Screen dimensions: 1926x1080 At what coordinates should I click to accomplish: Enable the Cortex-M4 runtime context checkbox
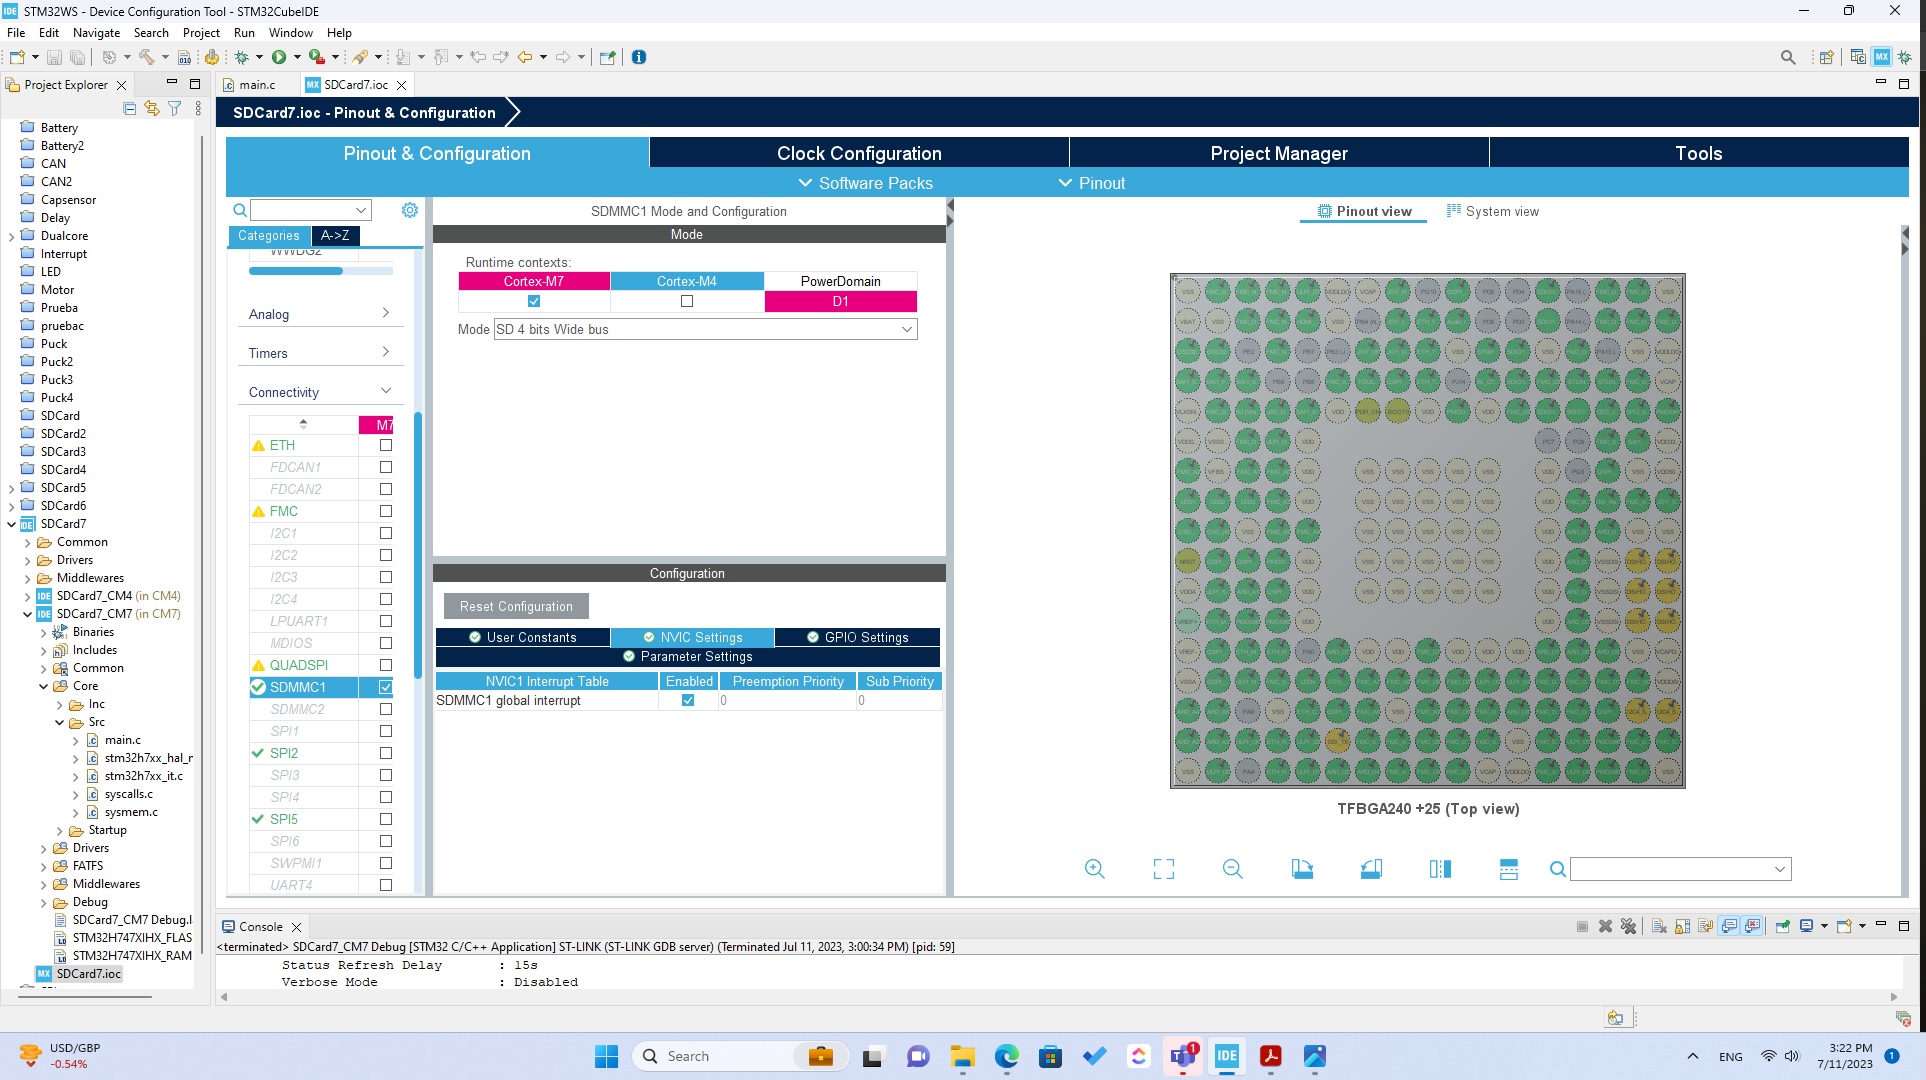[687, 301]
